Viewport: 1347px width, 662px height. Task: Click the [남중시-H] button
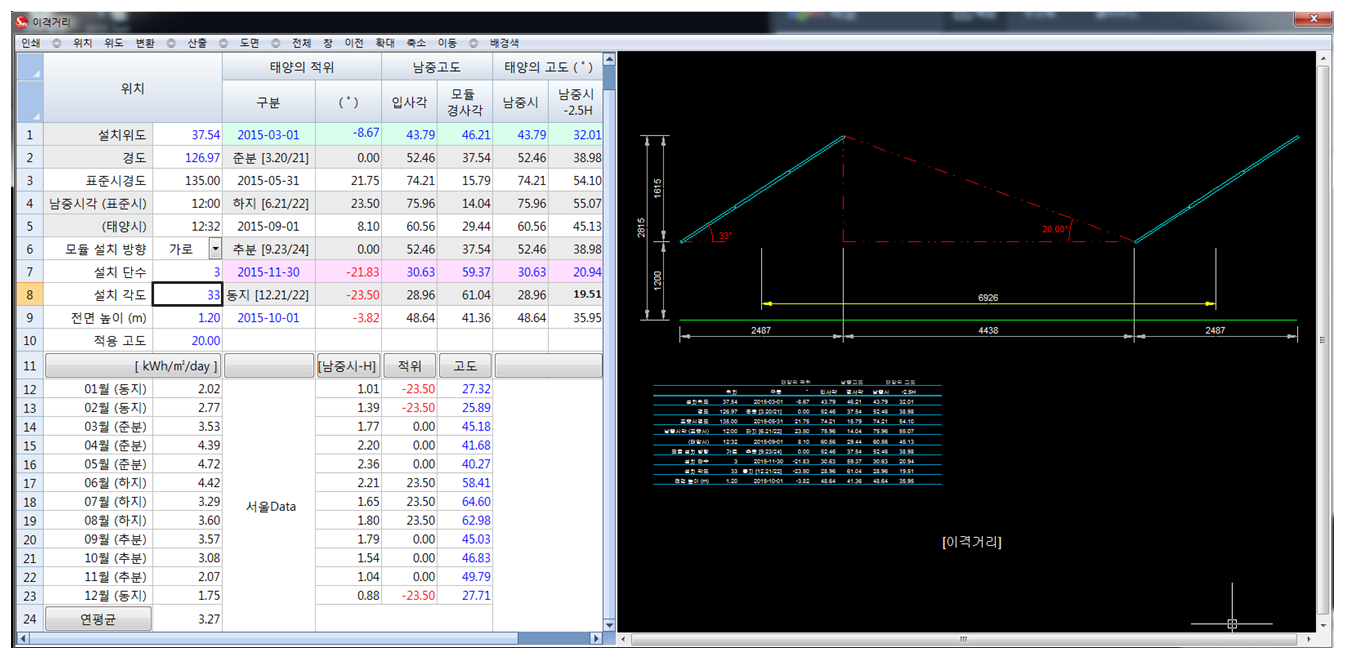click(x=348, y=366)
